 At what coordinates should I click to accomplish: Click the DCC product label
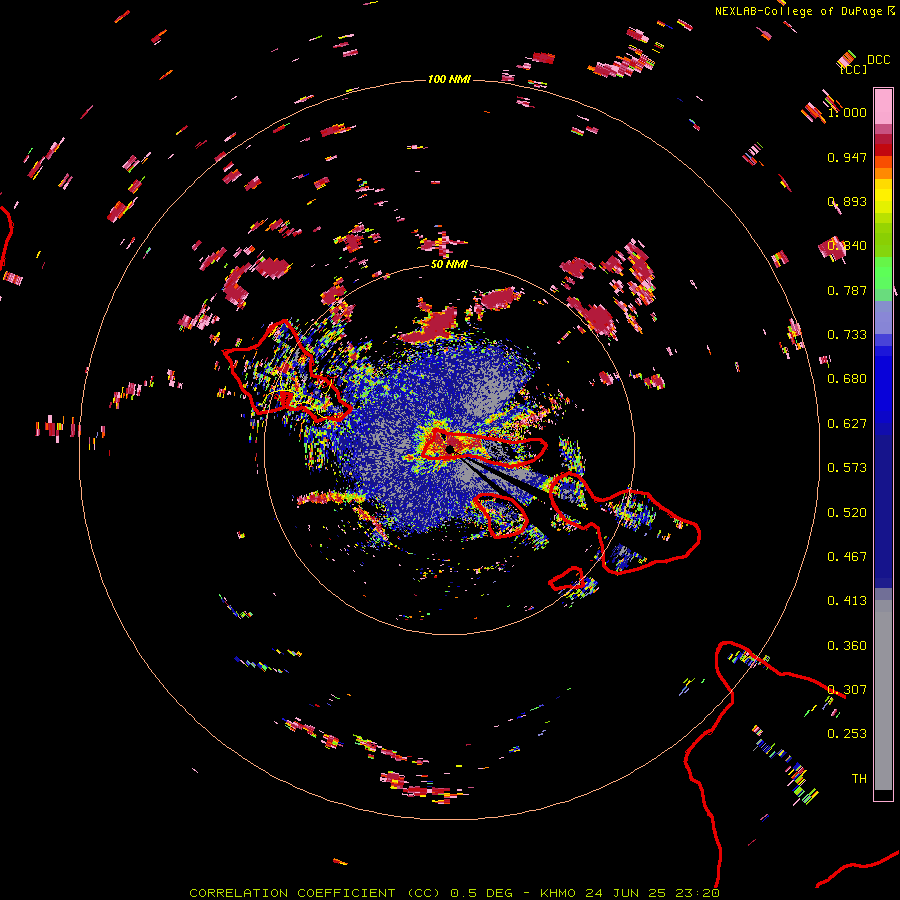click(x=878, y=60)
